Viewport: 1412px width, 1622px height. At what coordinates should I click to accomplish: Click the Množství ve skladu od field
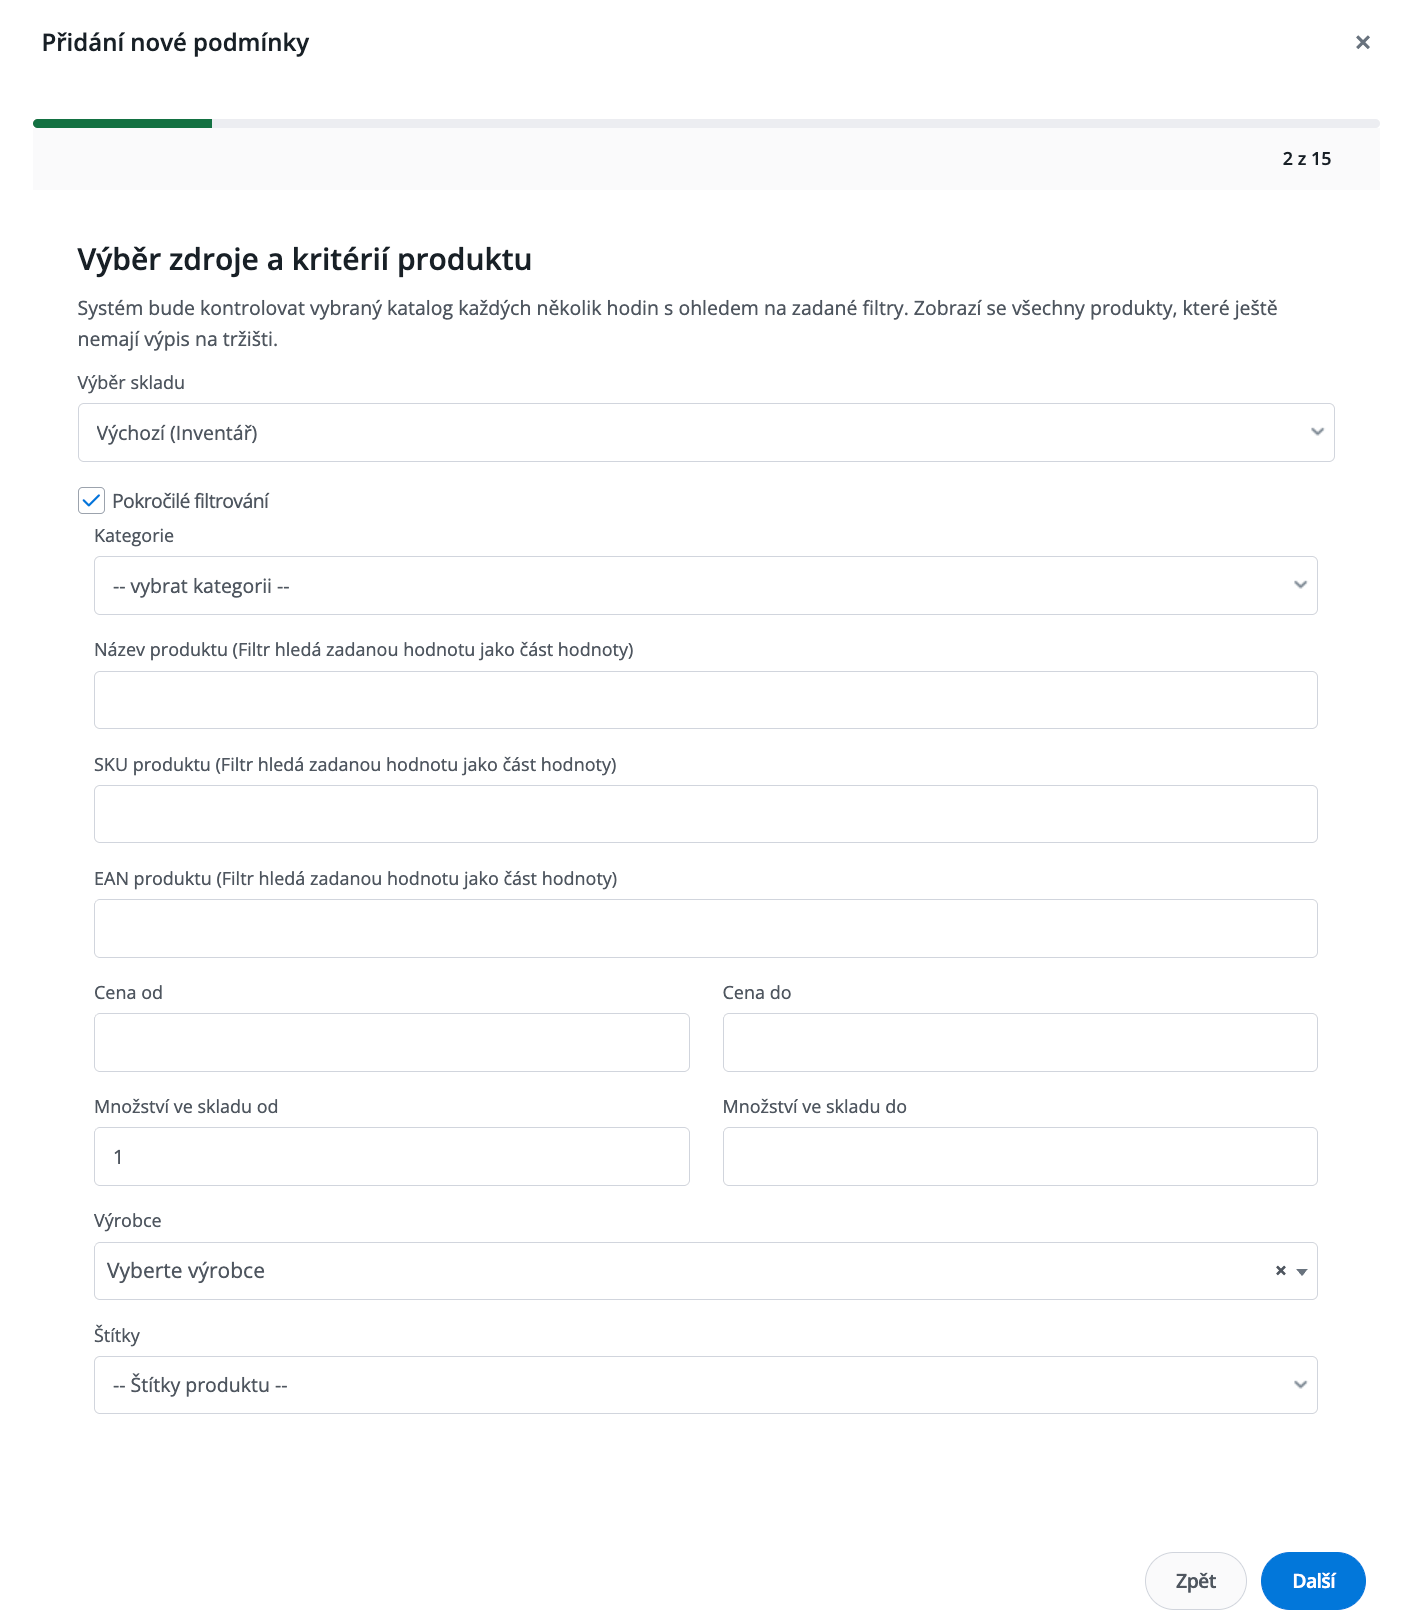pos(391,1157)
